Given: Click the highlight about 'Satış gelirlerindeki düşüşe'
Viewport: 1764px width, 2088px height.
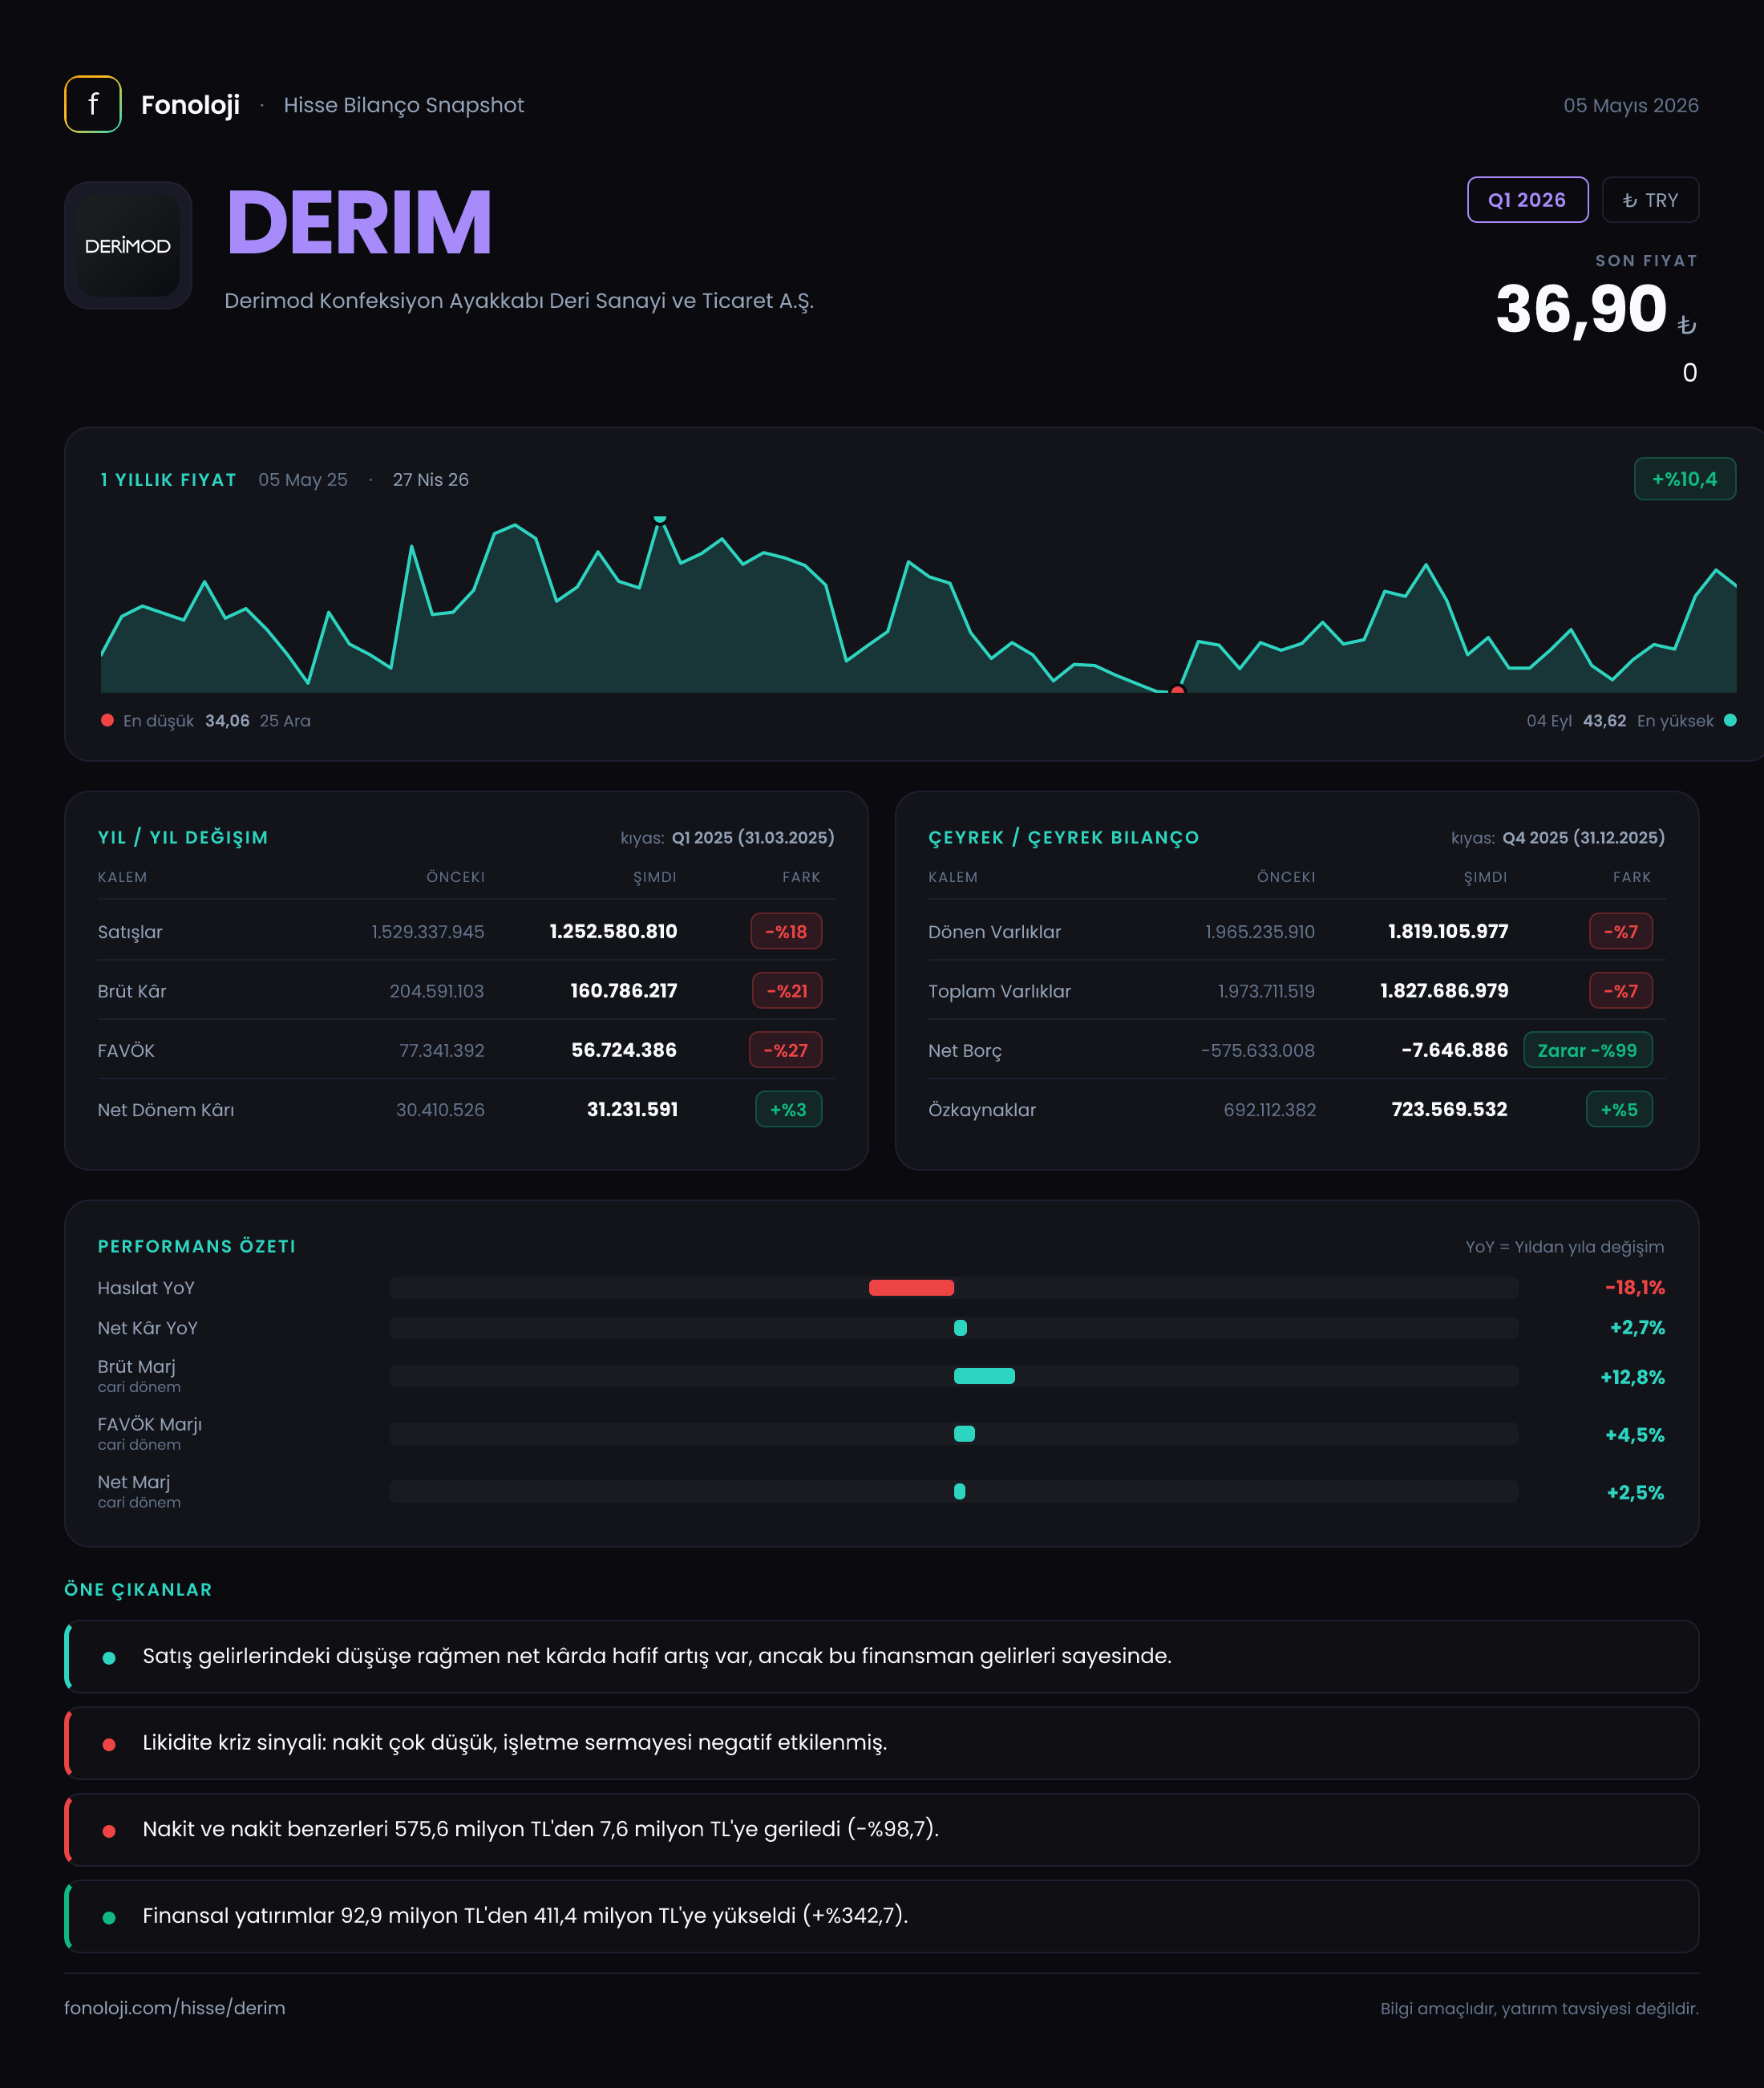Looking at the screenshot, I should pos(882,1656).
